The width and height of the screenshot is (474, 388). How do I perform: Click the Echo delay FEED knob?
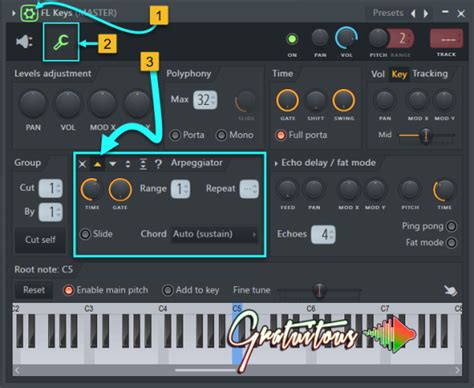coord(287,189)
